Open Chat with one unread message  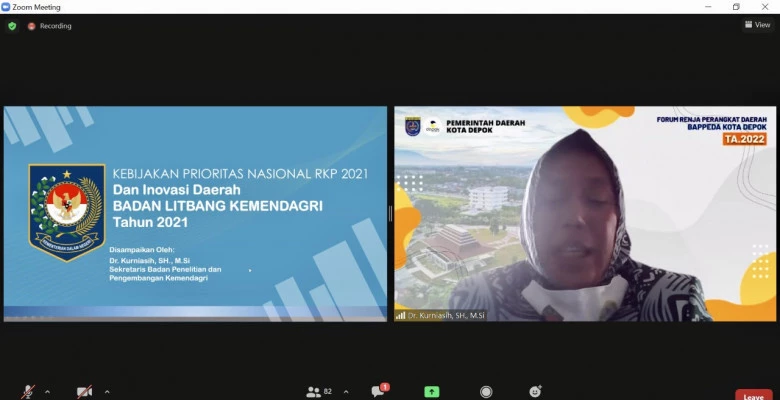click(380, 391)
